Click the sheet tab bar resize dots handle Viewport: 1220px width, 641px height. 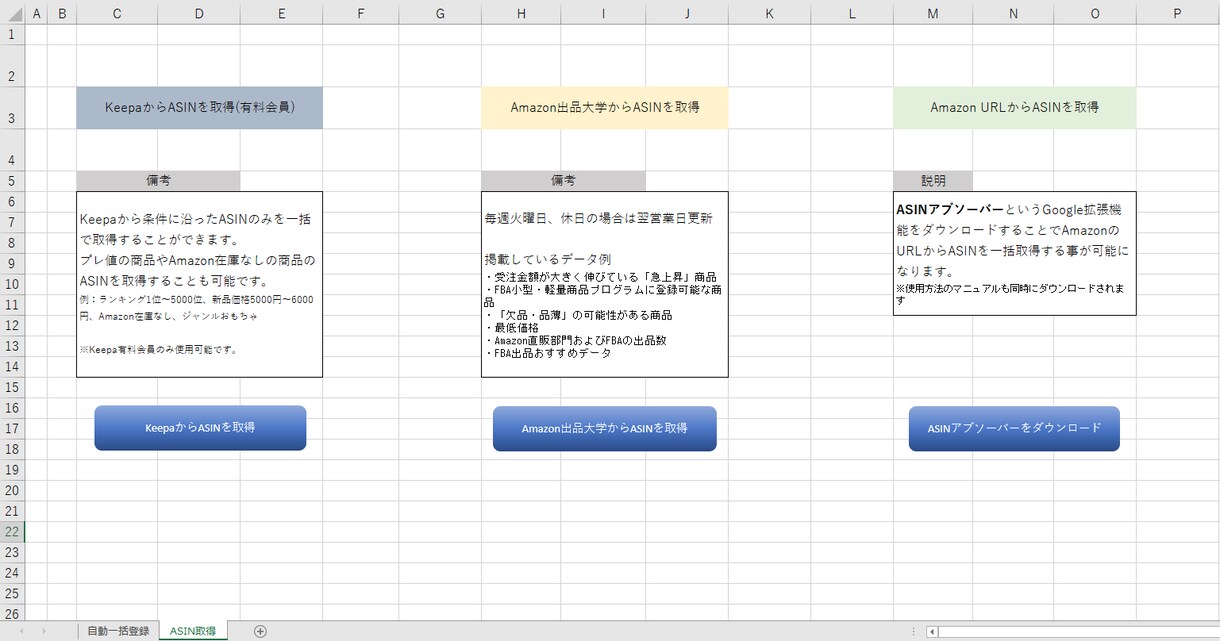pyautogui.click(x=912, y=631)
